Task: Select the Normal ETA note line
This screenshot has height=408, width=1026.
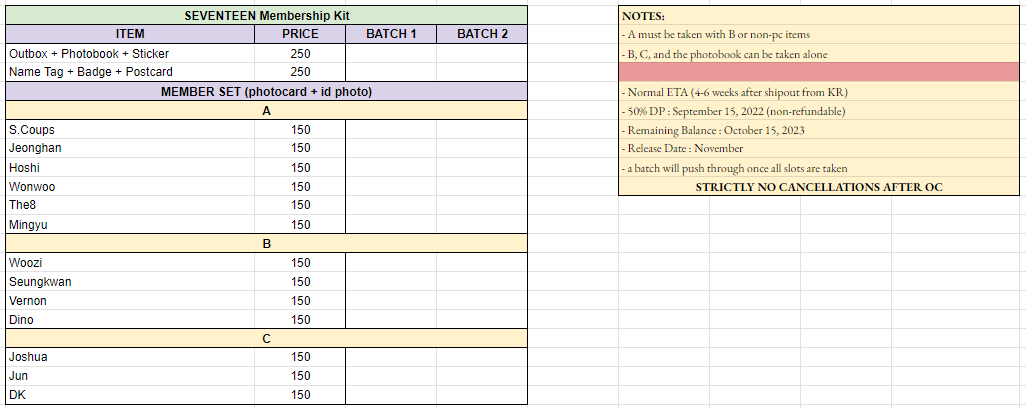Action: pos(819,92)
